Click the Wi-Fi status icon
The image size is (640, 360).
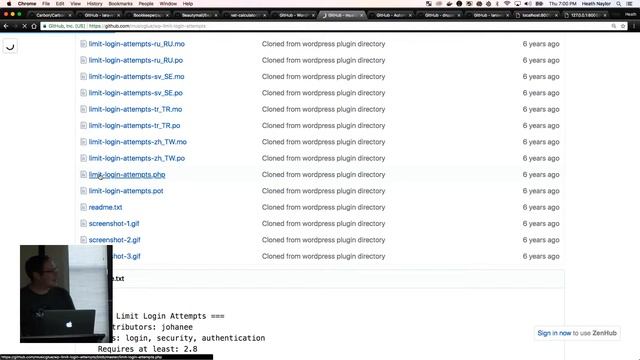(x=507, y=4)
